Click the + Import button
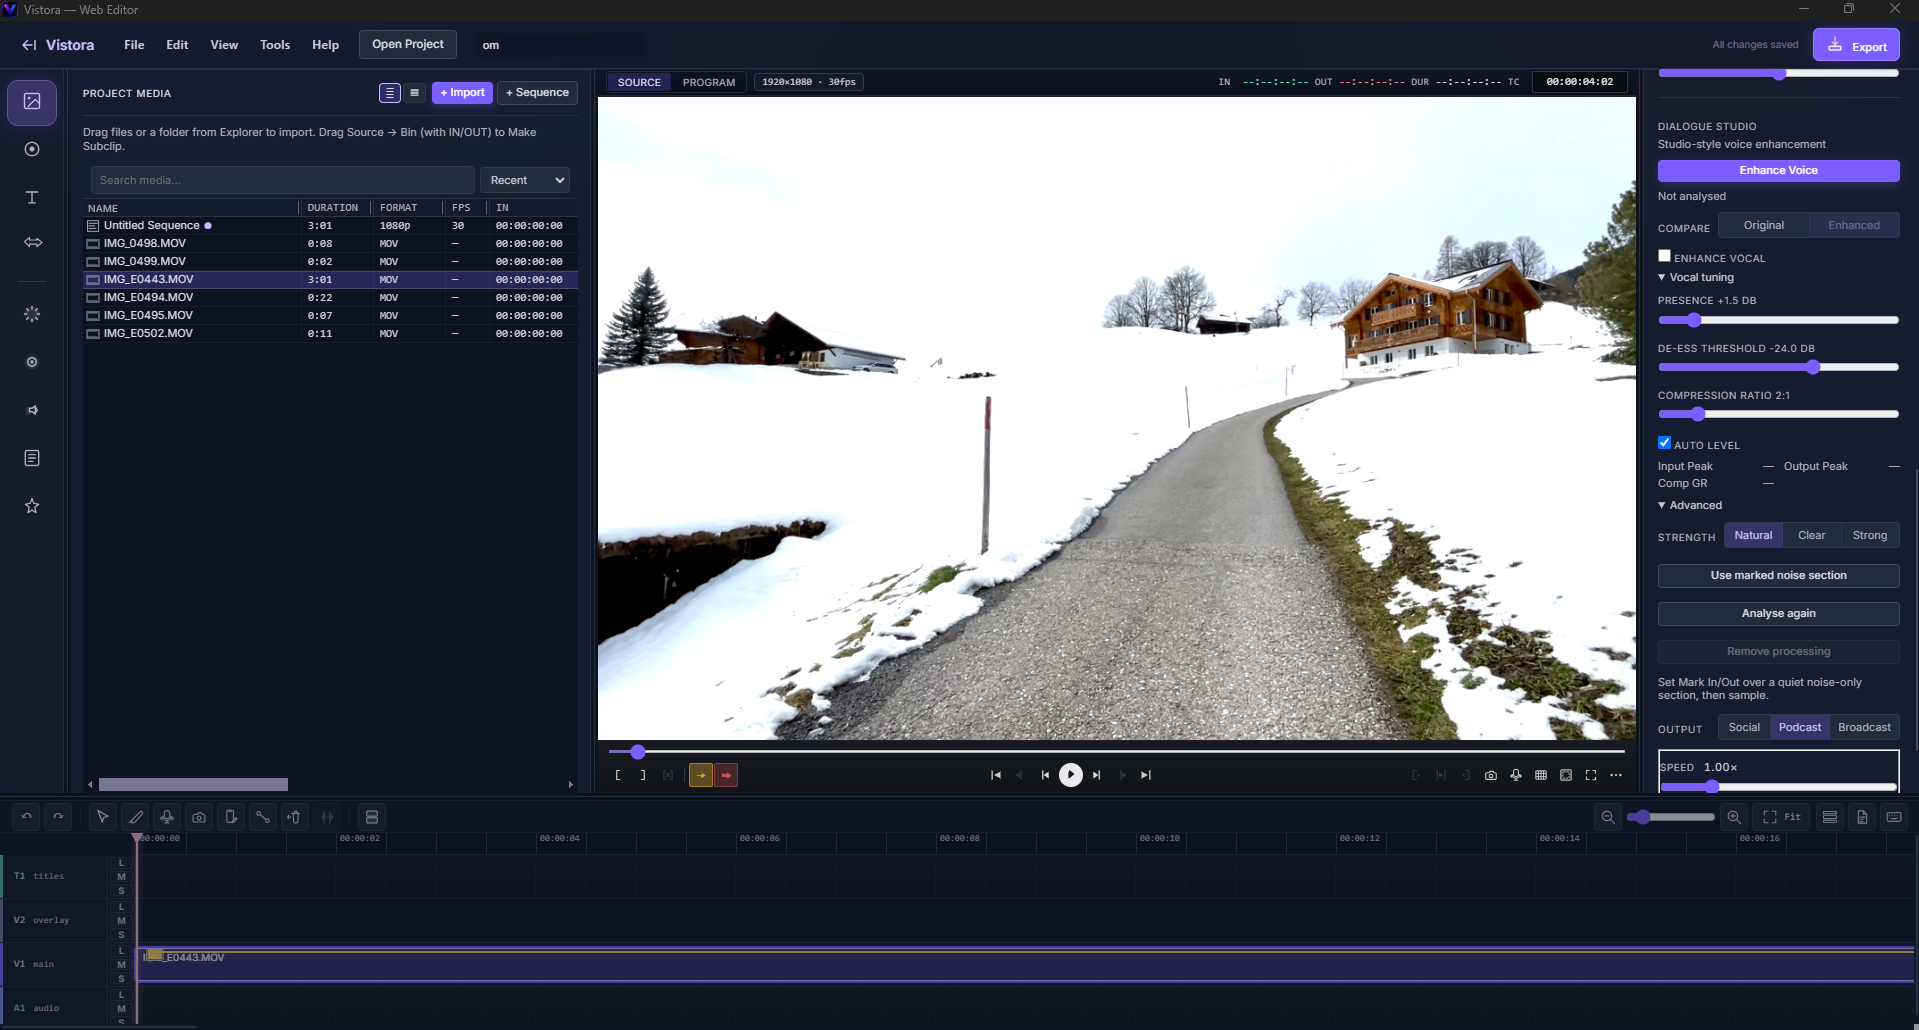 pos(462,93)
